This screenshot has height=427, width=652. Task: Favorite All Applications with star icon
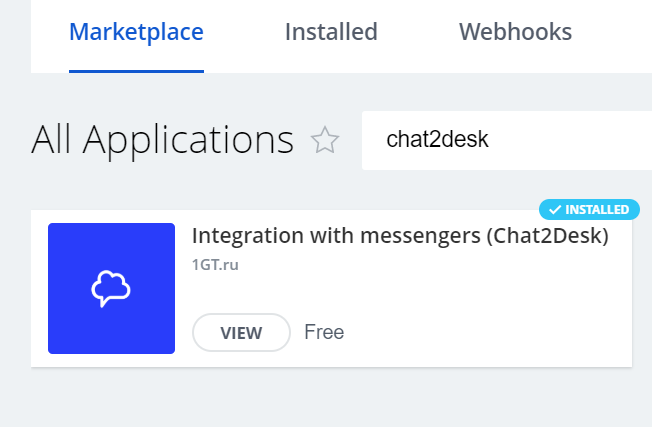tap(325, 140)
